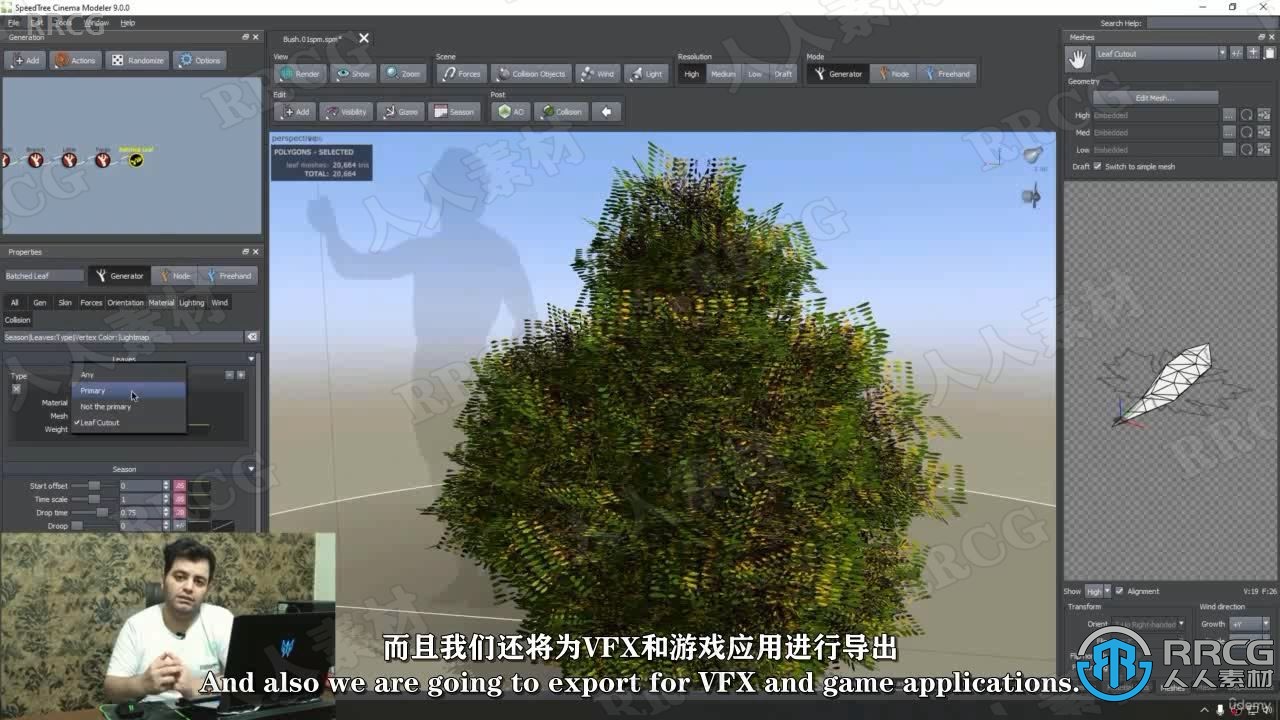Open the Show High dropdown
The image size is (1280, 720).
pos(1097,591)
